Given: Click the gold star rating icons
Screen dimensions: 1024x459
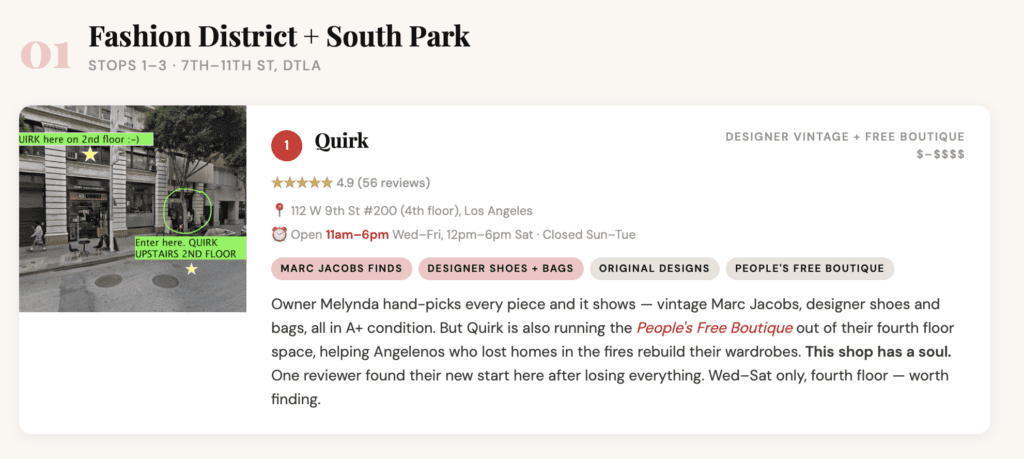Looking at the screenshot, I should [x=301, y=183].
